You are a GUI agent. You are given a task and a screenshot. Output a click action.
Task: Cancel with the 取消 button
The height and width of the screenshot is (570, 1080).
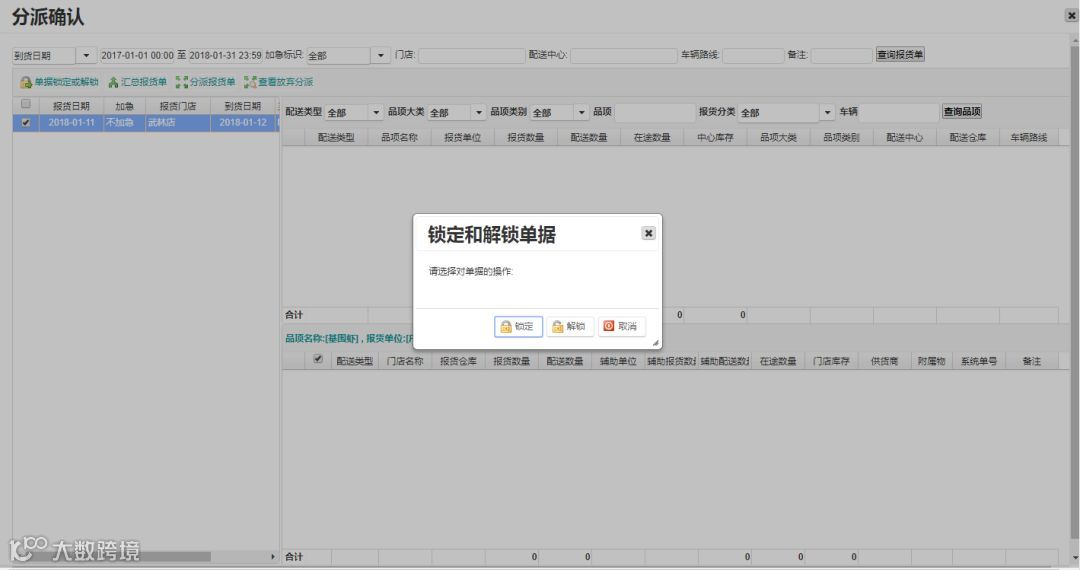[x=621, y=326]
